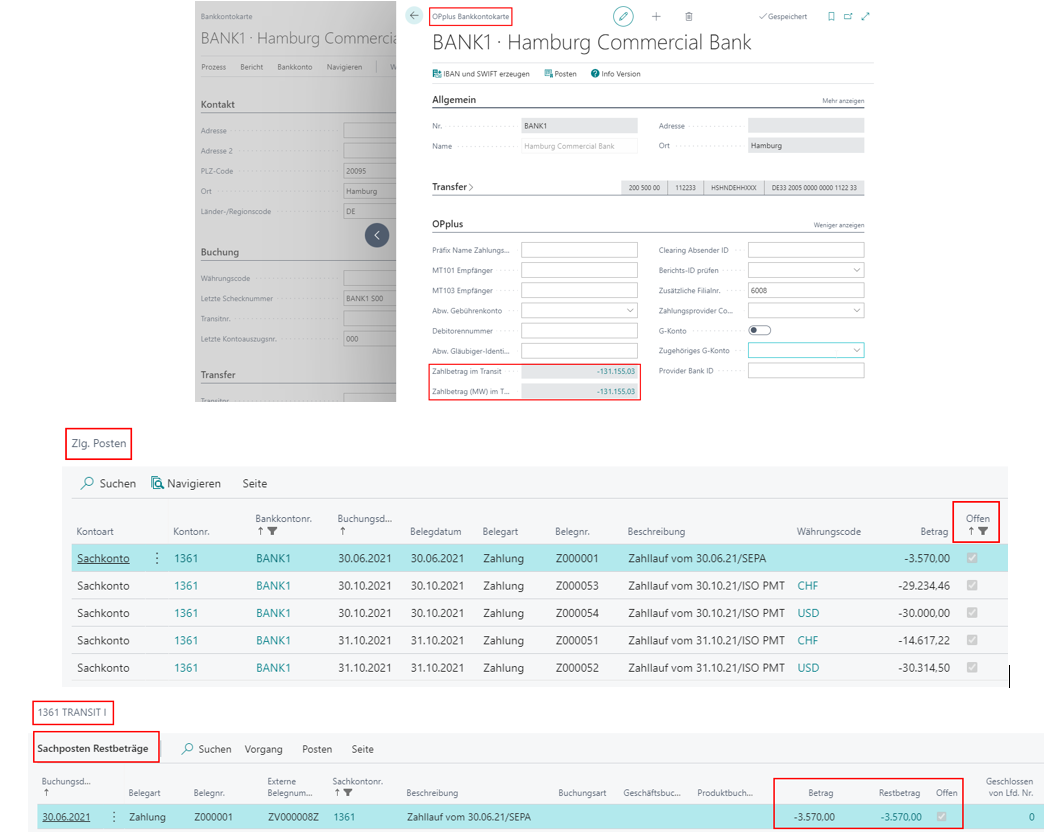Expand the Transfer section on the bank card

[x=452, y=187]
